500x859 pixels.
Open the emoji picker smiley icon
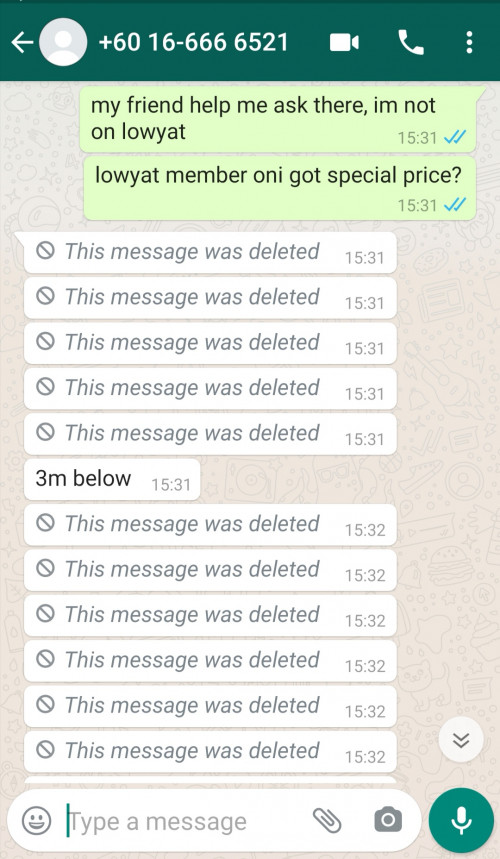(36, 821)
